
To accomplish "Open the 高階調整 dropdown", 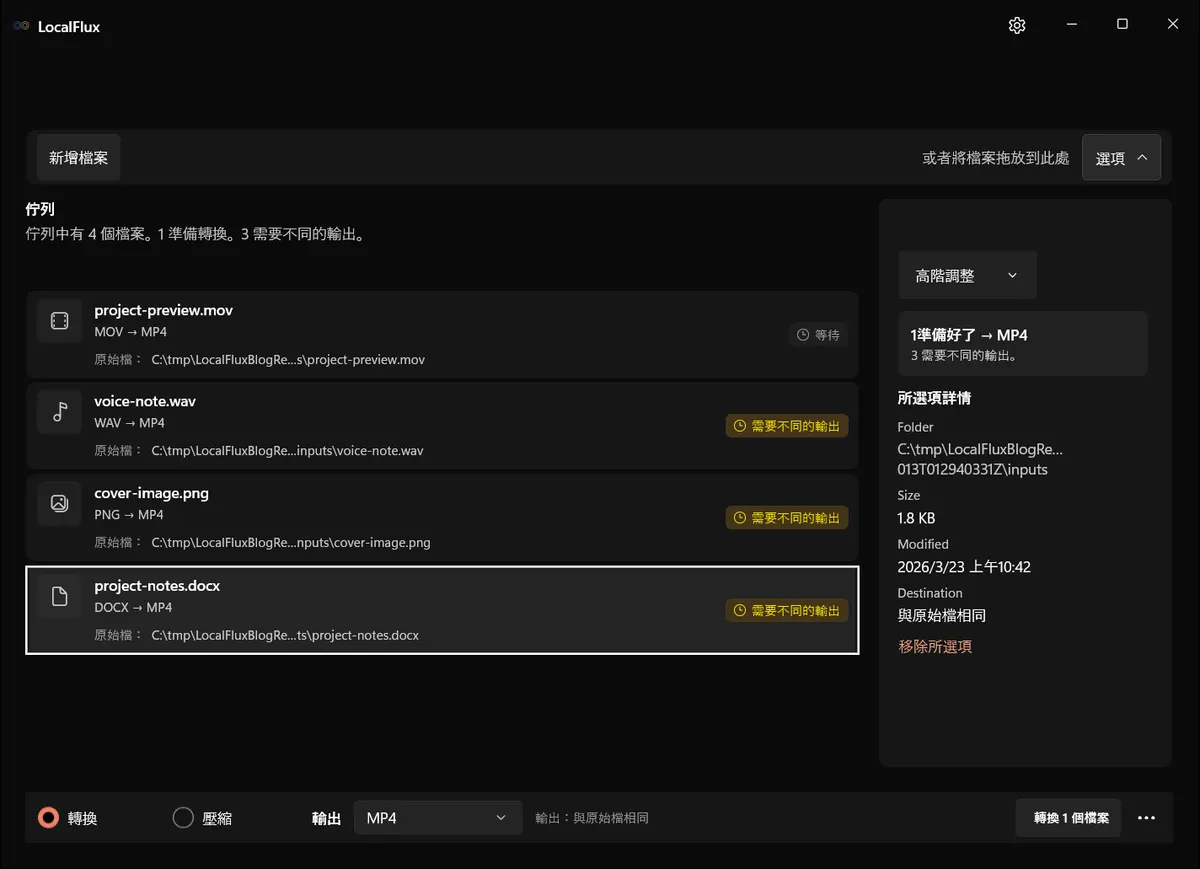I will click(x=967, y=275).
